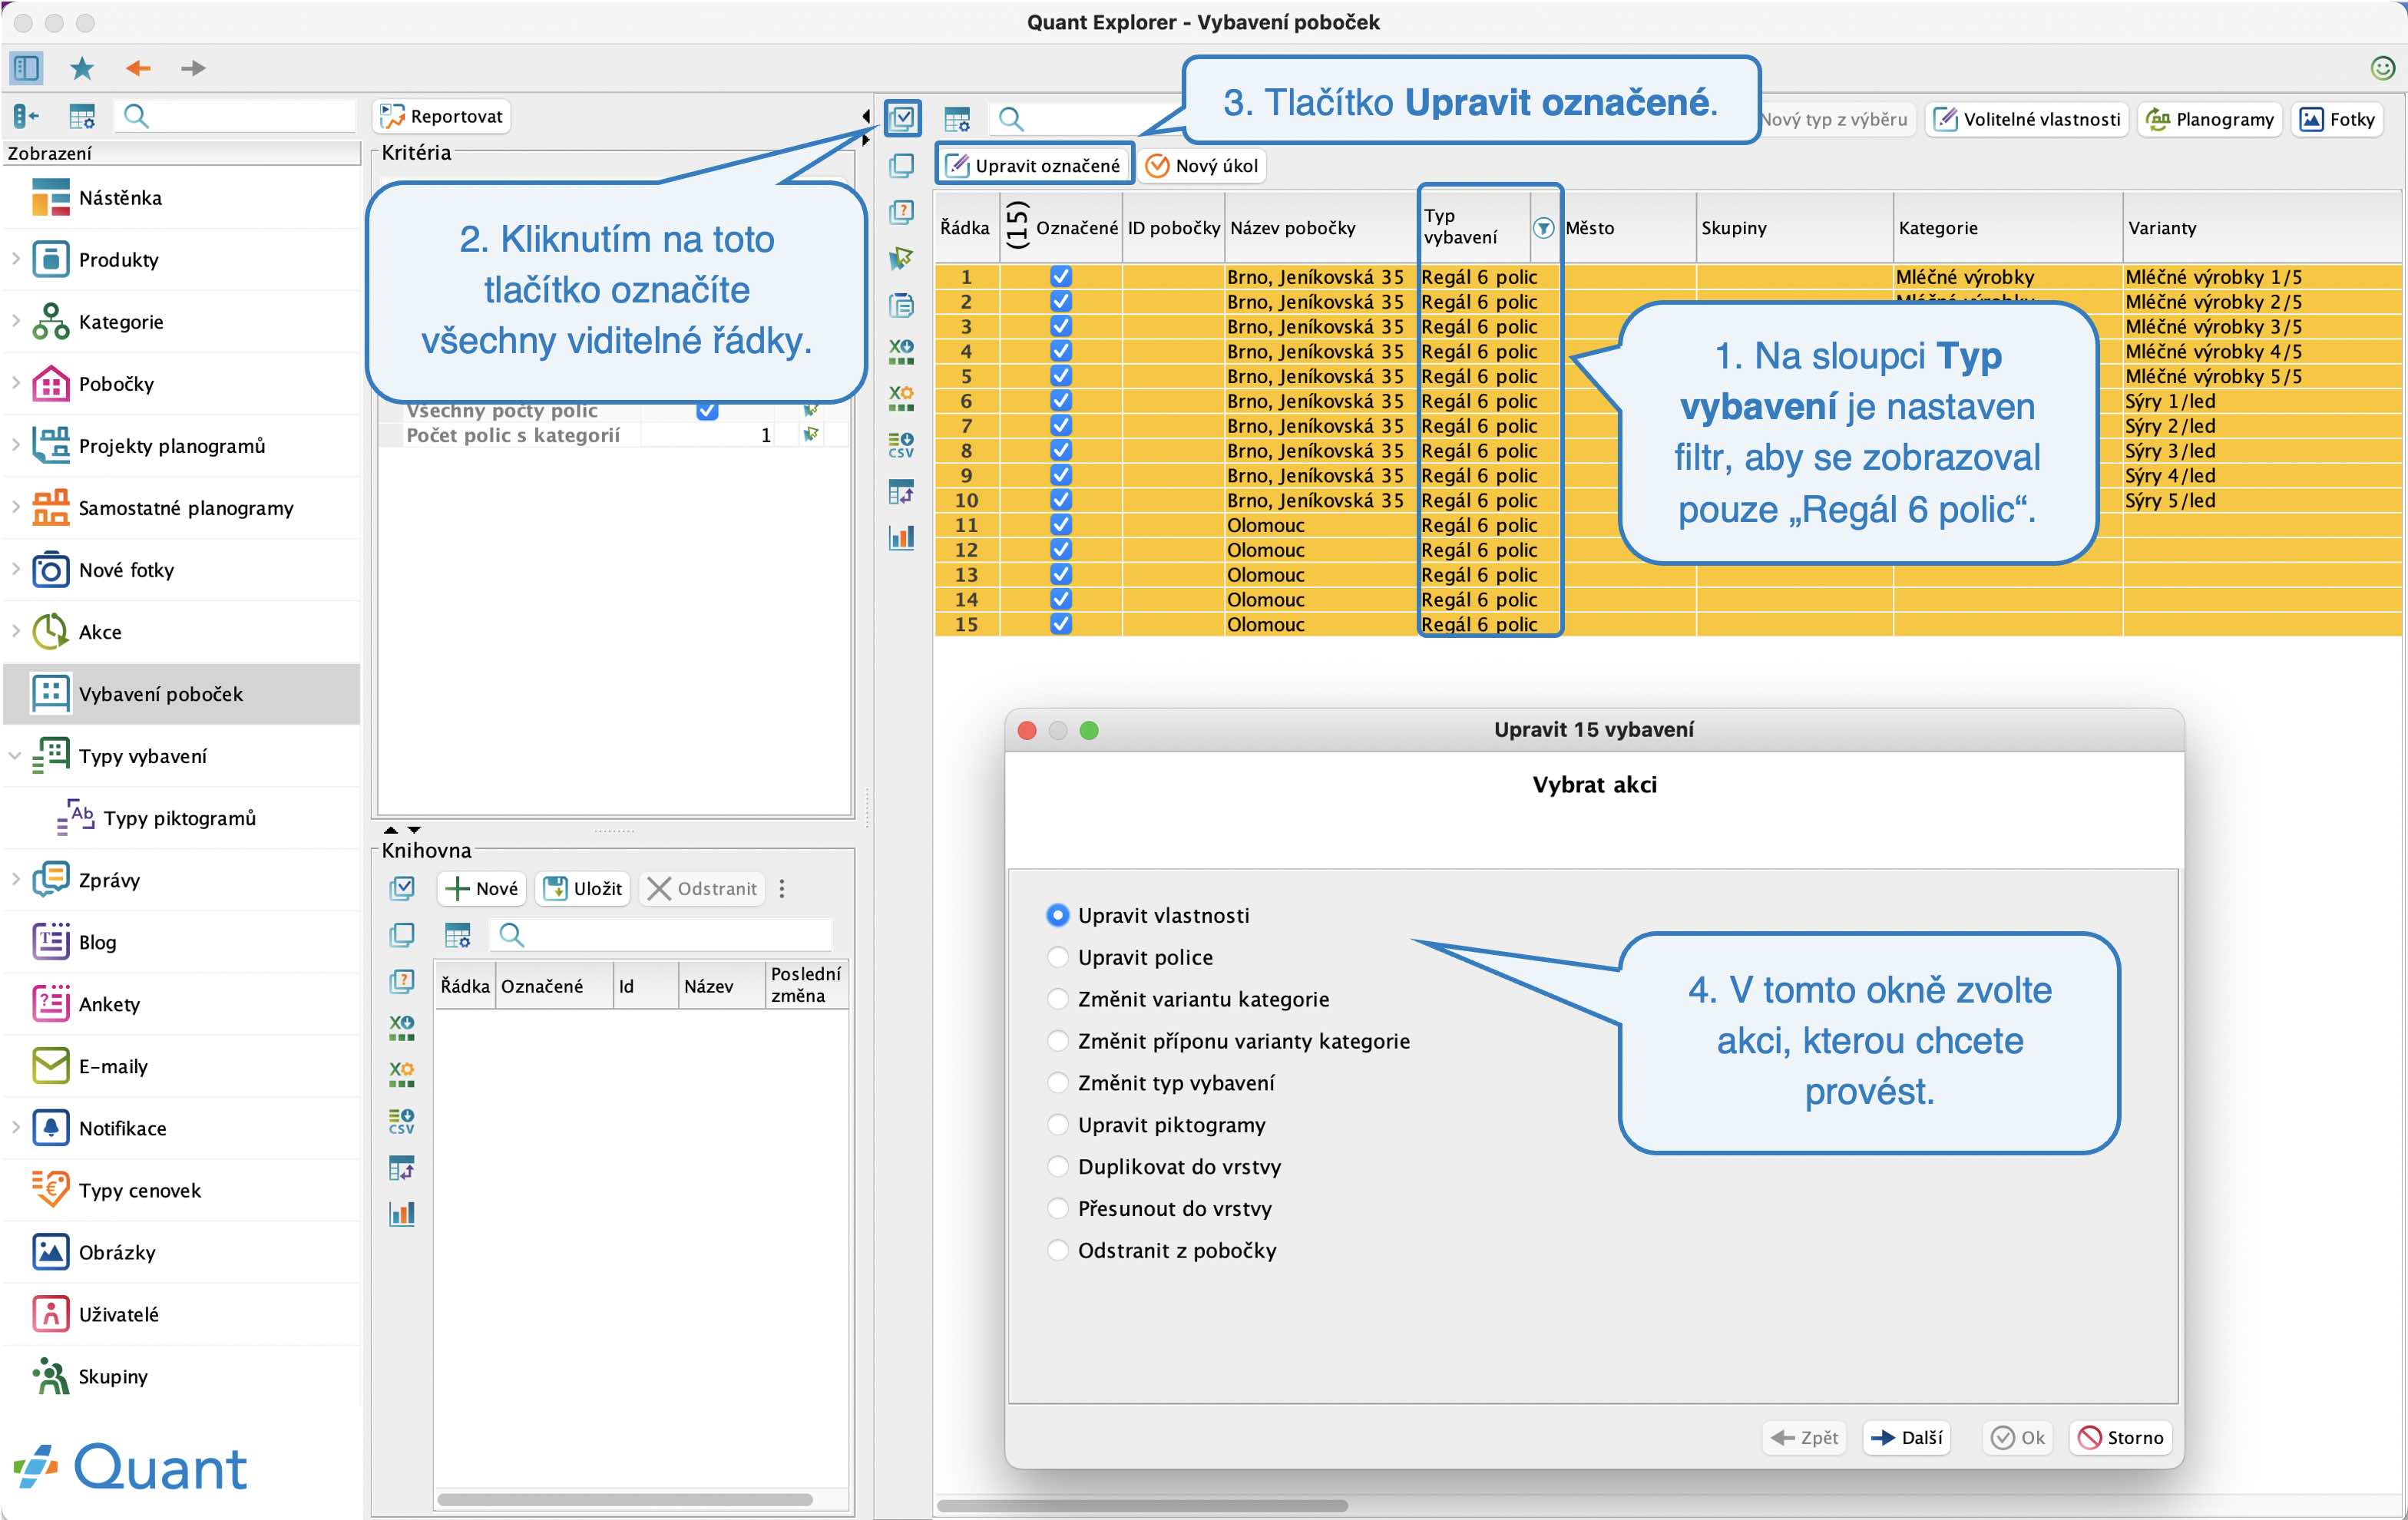
Task: Click the orange Excel export icon in Knihovna panel
Action: pos(402,1075)
